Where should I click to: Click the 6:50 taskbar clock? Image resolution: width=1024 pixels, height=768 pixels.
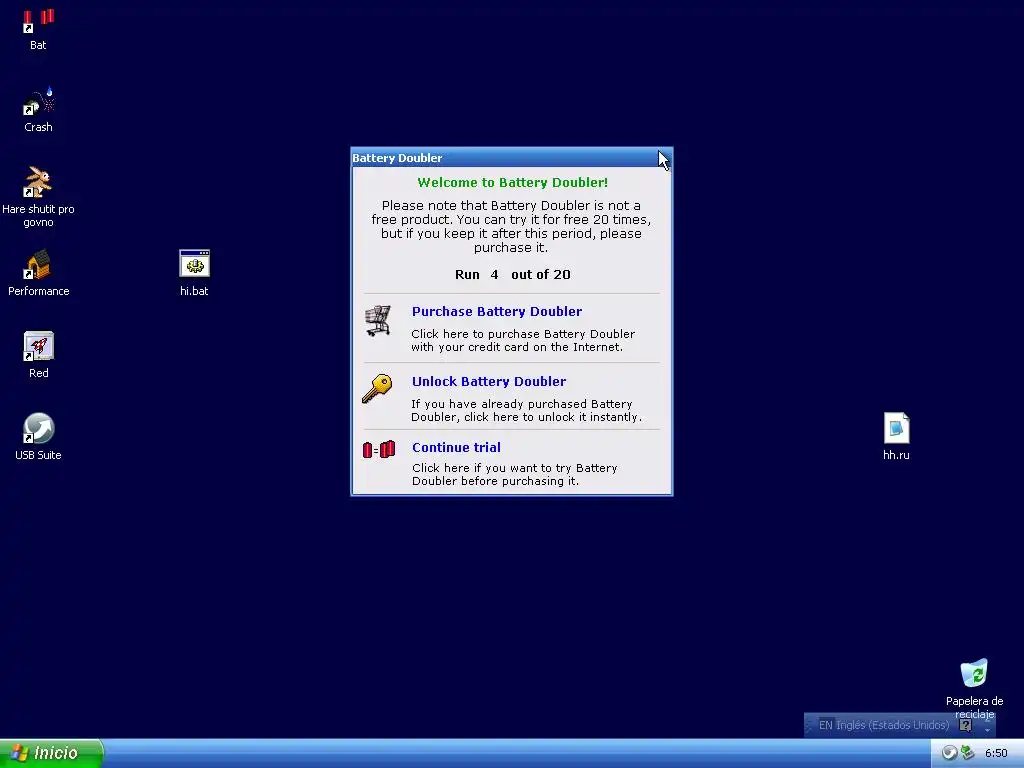pyautogui.click(x=996, y=753)
